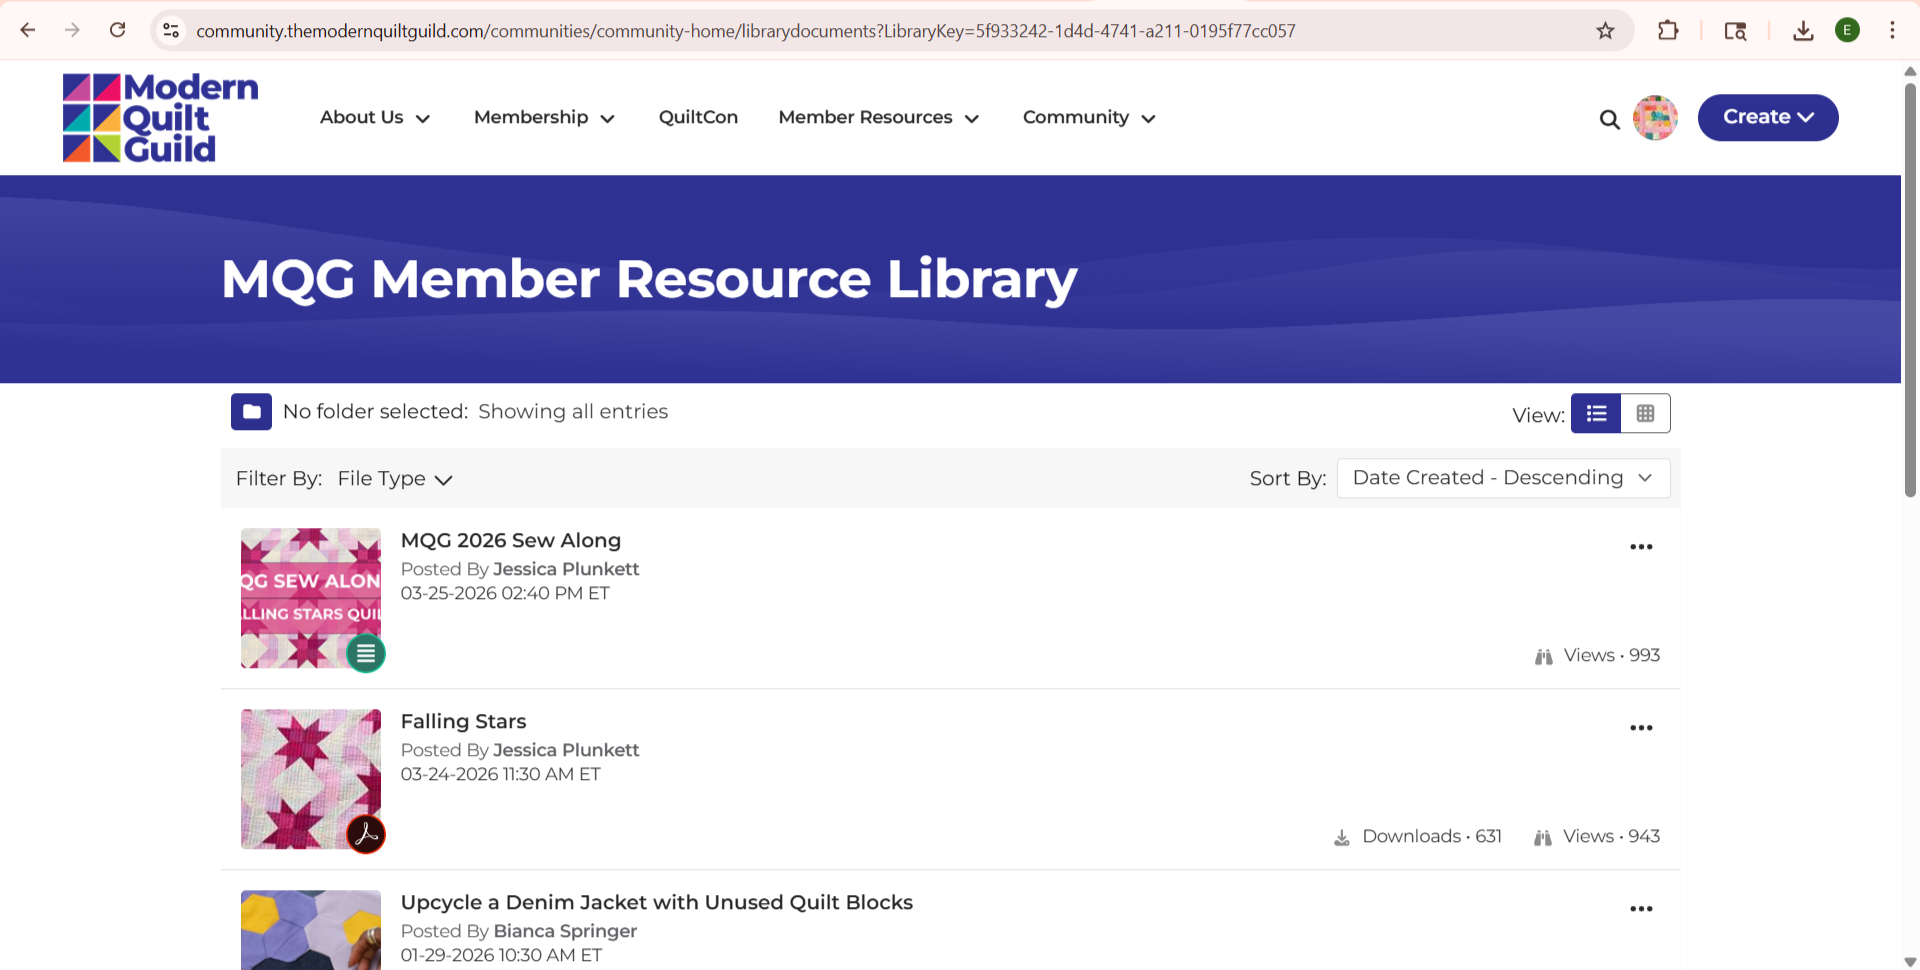The width and height of the screenshot is (1920, 970).
Task: Click the Modern Quilt Guild logo
Action: coord(160,117)
